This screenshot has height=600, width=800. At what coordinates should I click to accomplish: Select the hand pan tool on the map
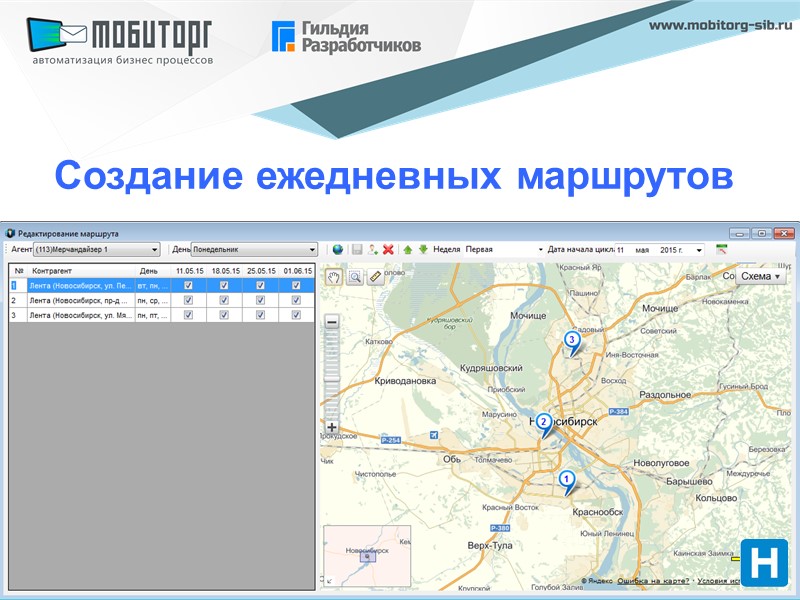pos(333,275)
